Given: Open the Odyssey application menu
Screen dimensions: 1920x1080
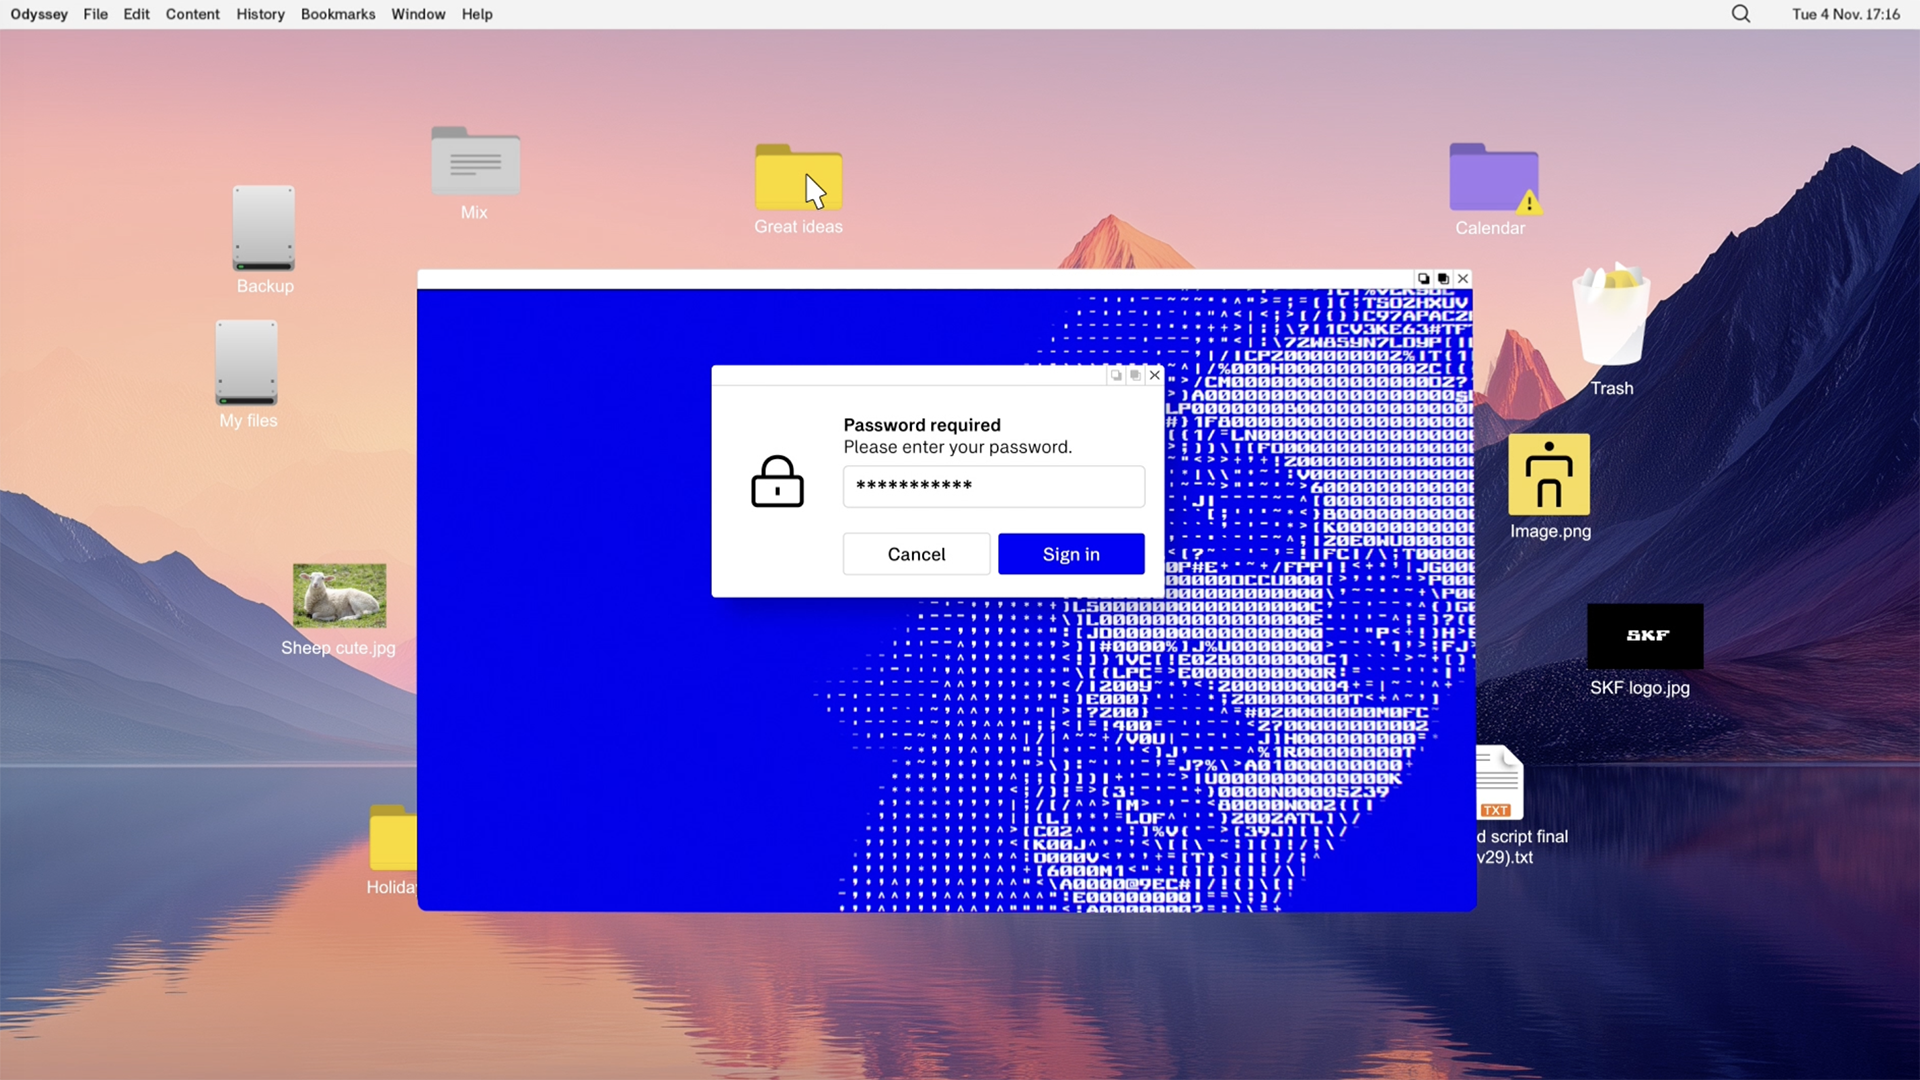Looking at the screenshot, I should coord(39,14).
